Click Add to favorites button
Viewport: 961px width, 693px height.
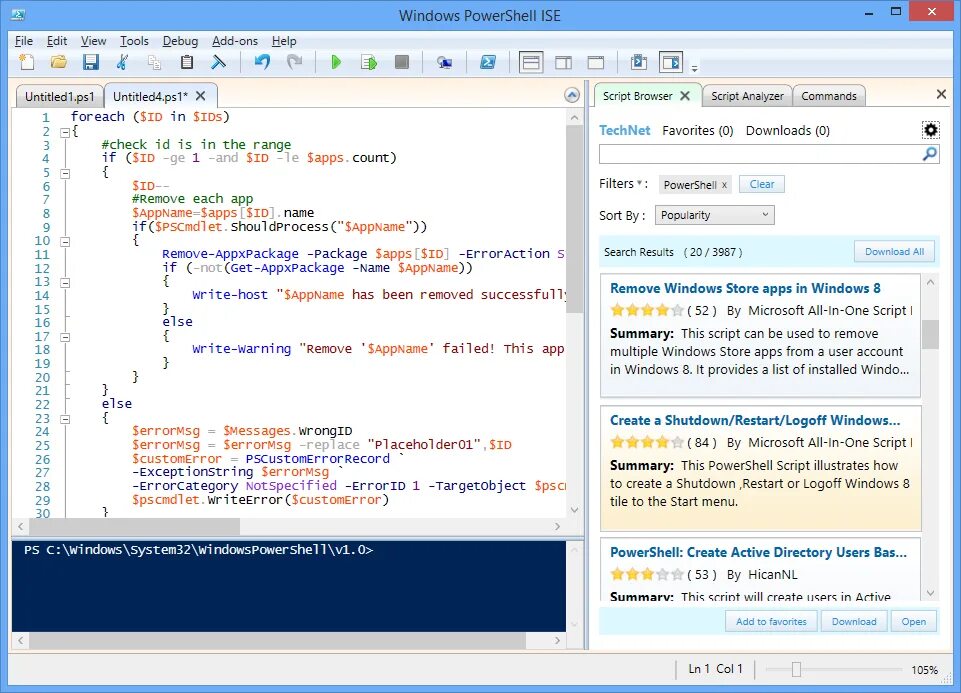click(x=771, y=621)
